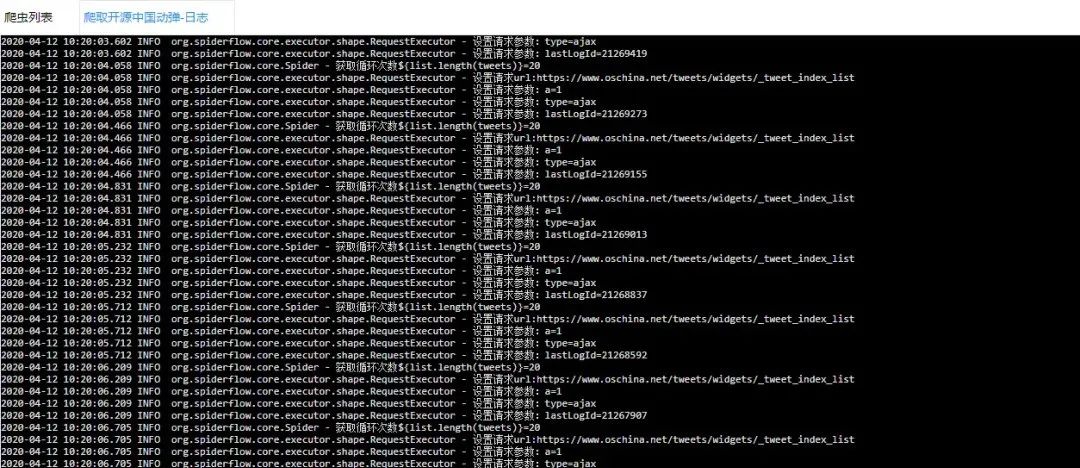Viewport: 1080px width, 468px height.
Task: Click the oschina URL in the 10:20:04.466 log line
Action: (696, 138)
